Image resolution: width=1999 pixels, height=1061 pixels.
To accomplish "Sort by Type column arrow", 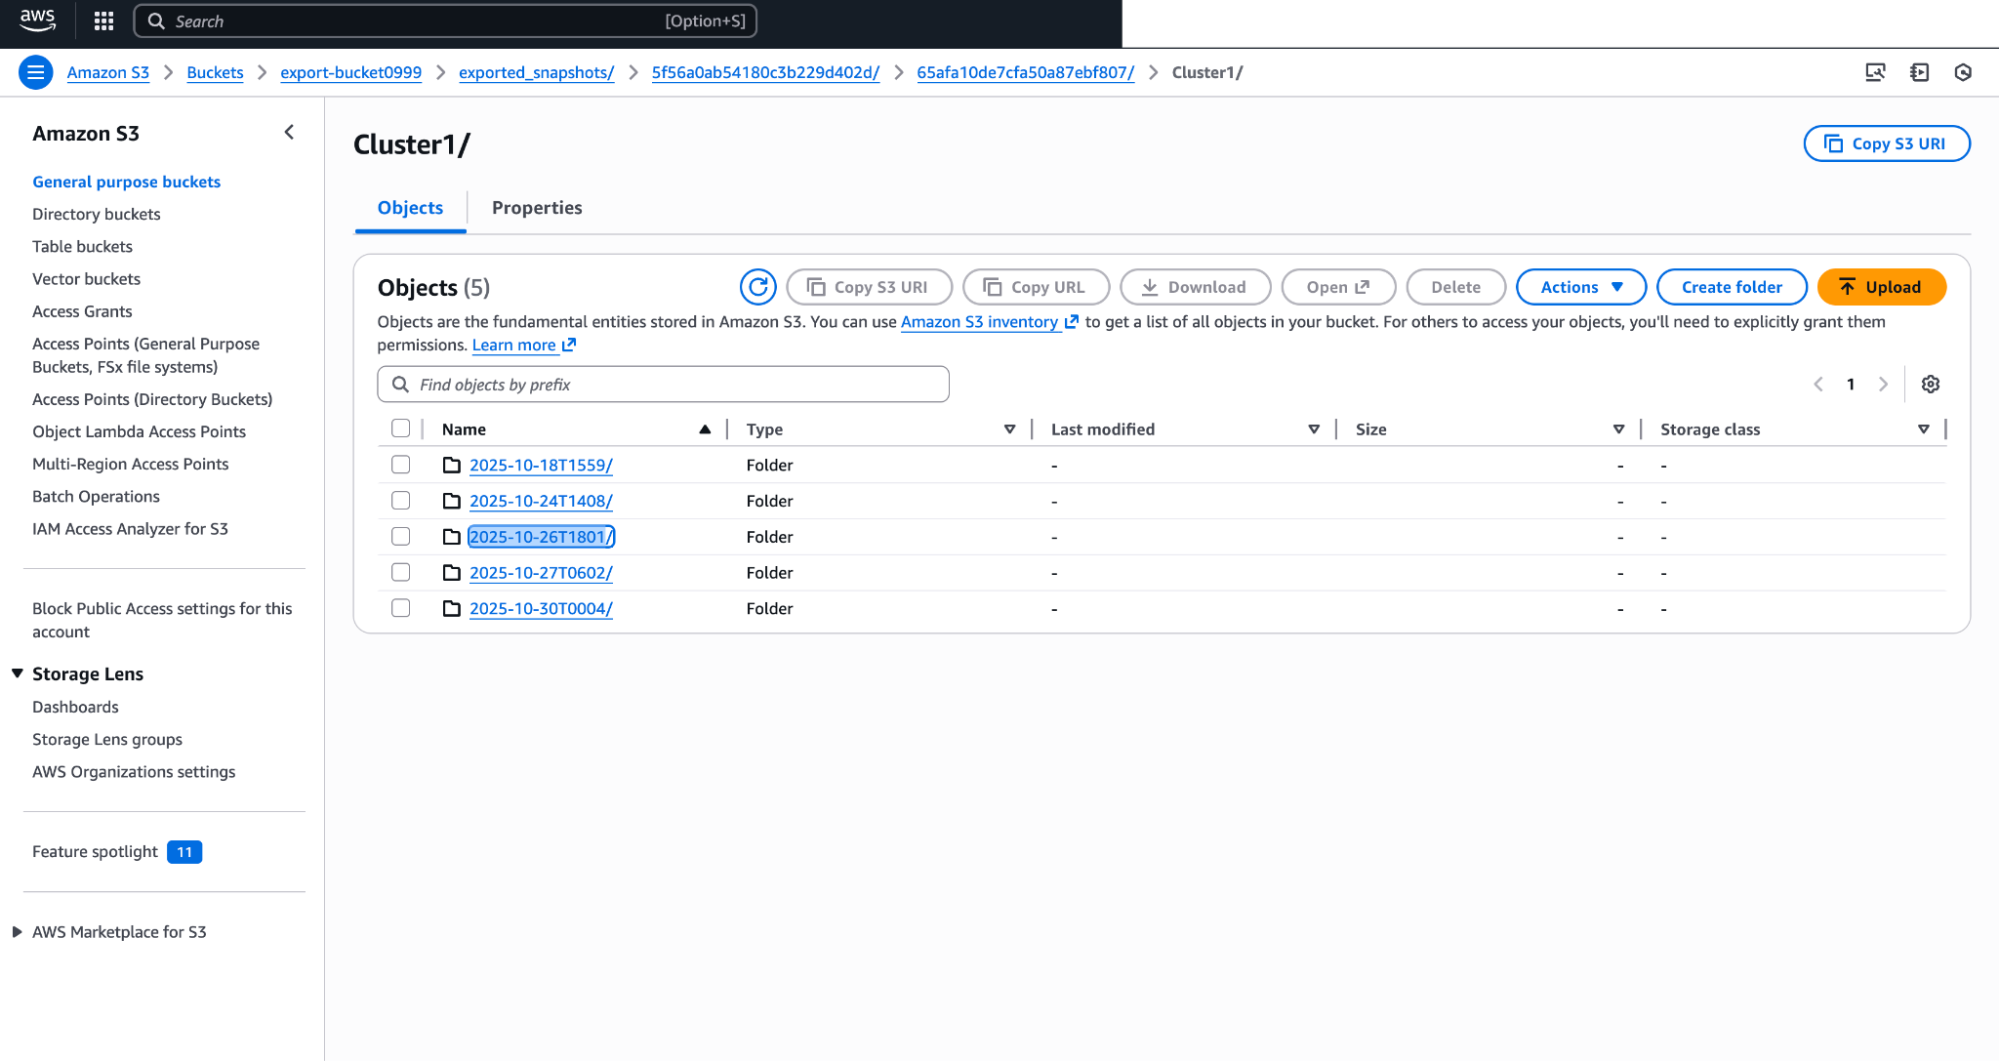I will pos(1010,429).
